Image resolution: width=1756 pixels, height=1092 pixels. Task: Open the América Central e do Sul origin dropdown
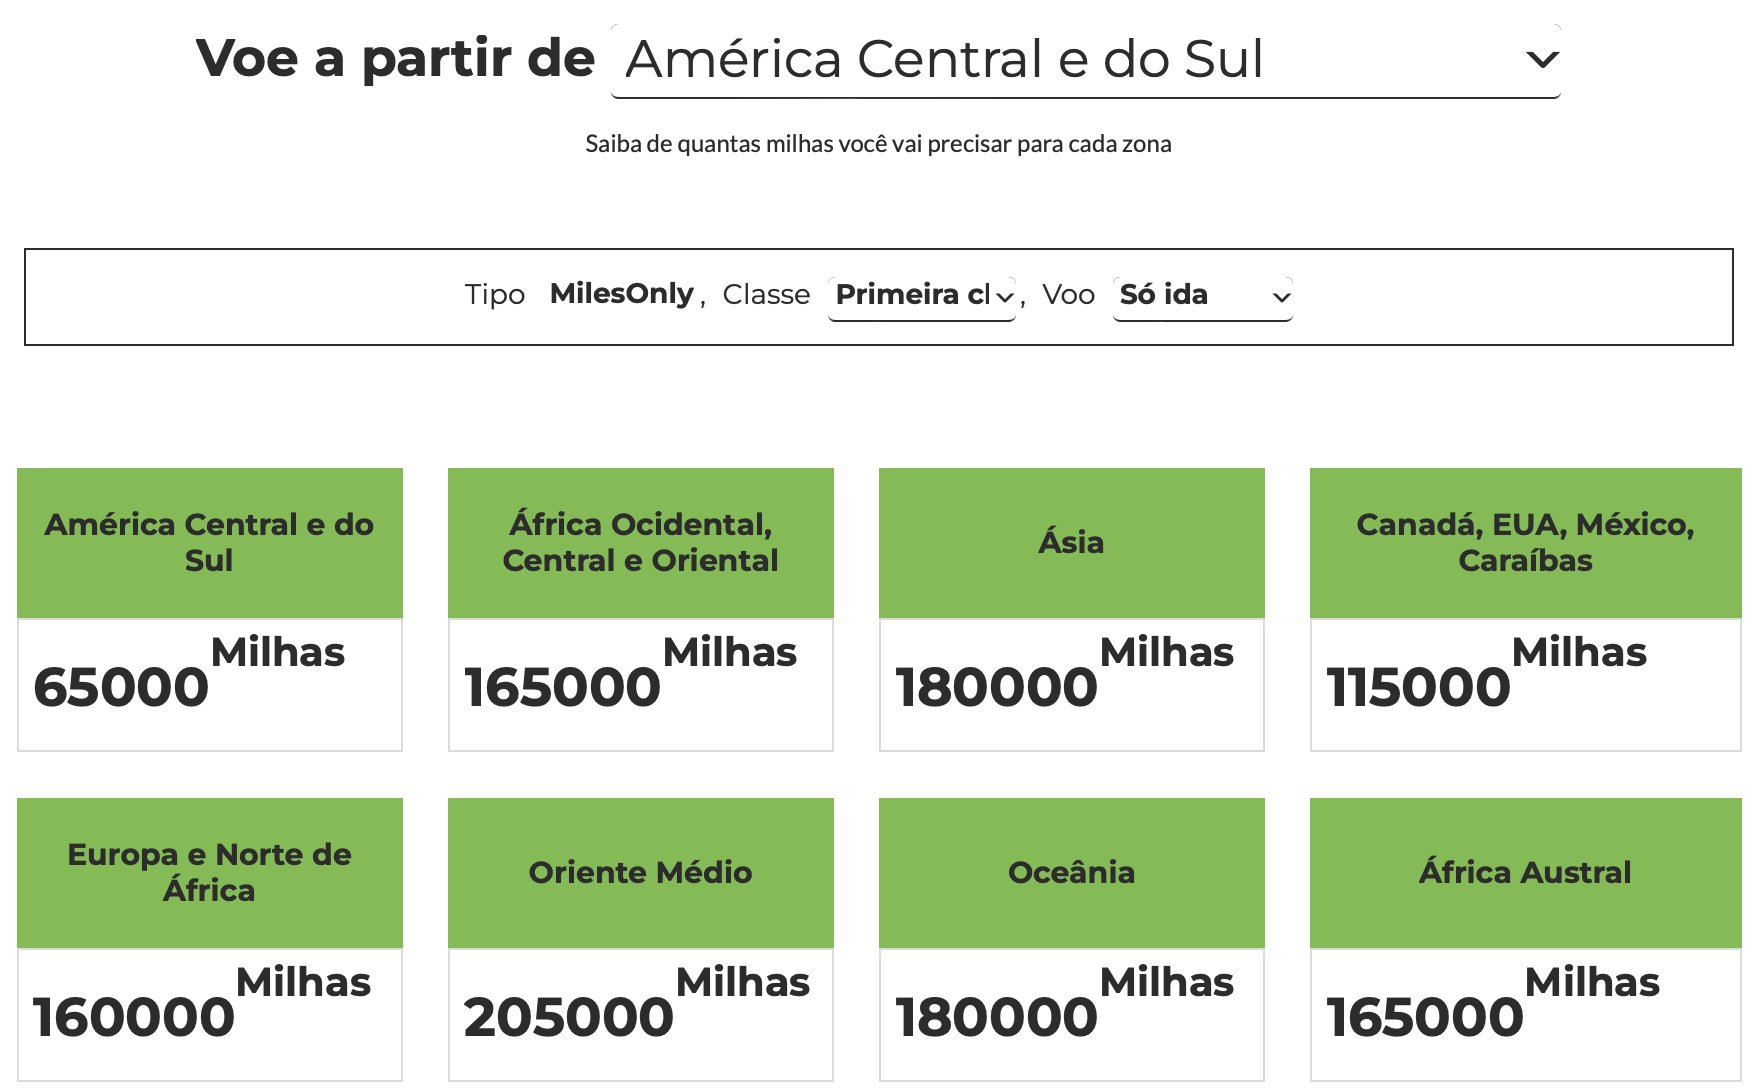point(1086,60)
